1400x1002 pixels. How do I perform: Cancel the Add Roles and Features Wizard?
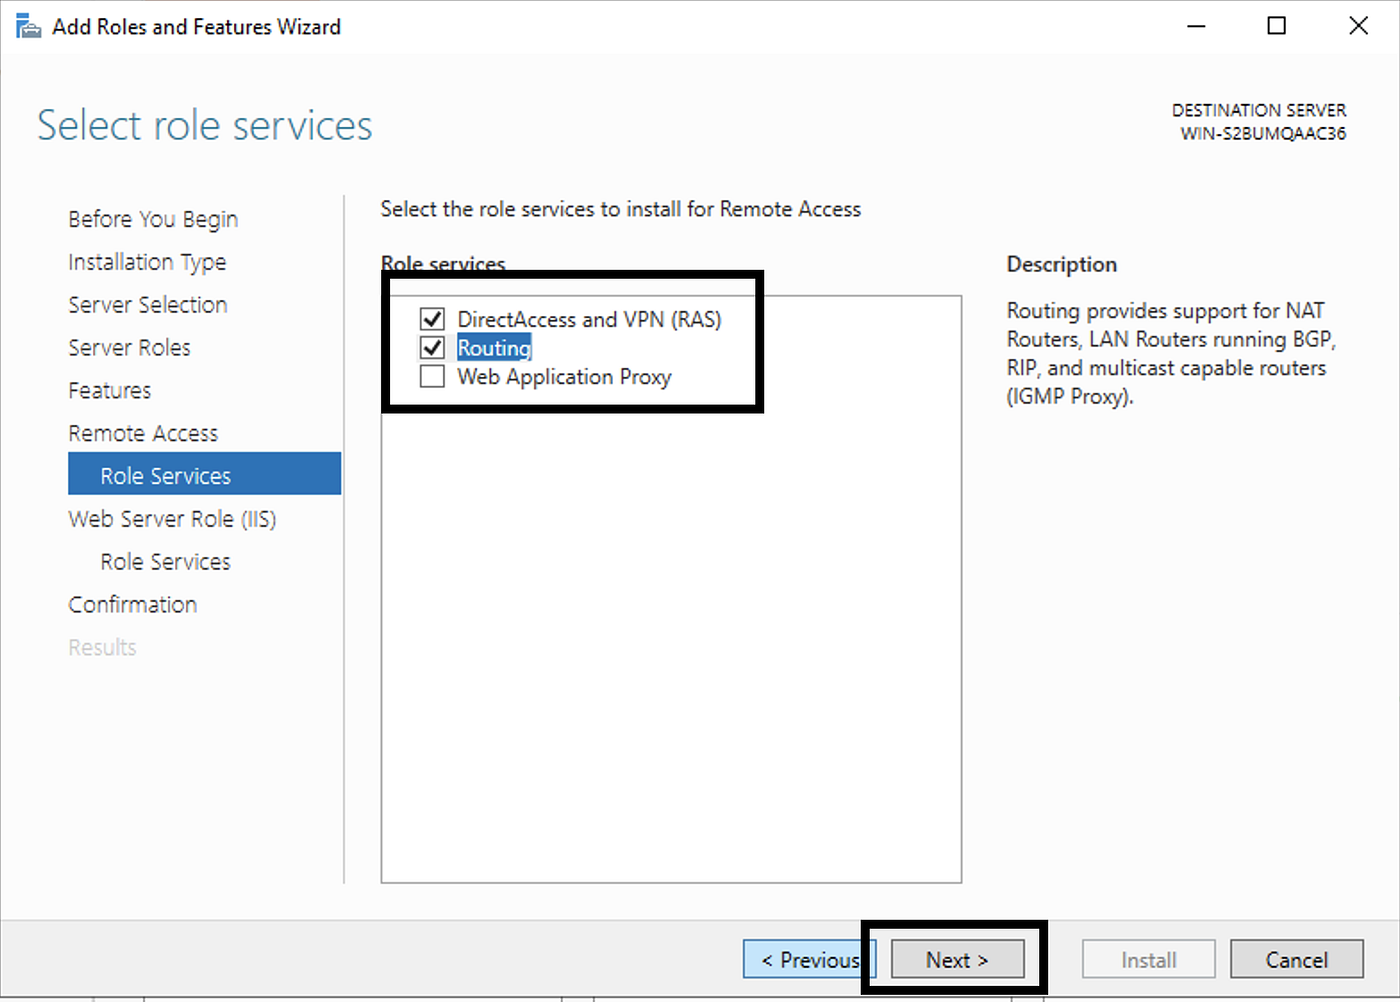tap(1296, 959)
